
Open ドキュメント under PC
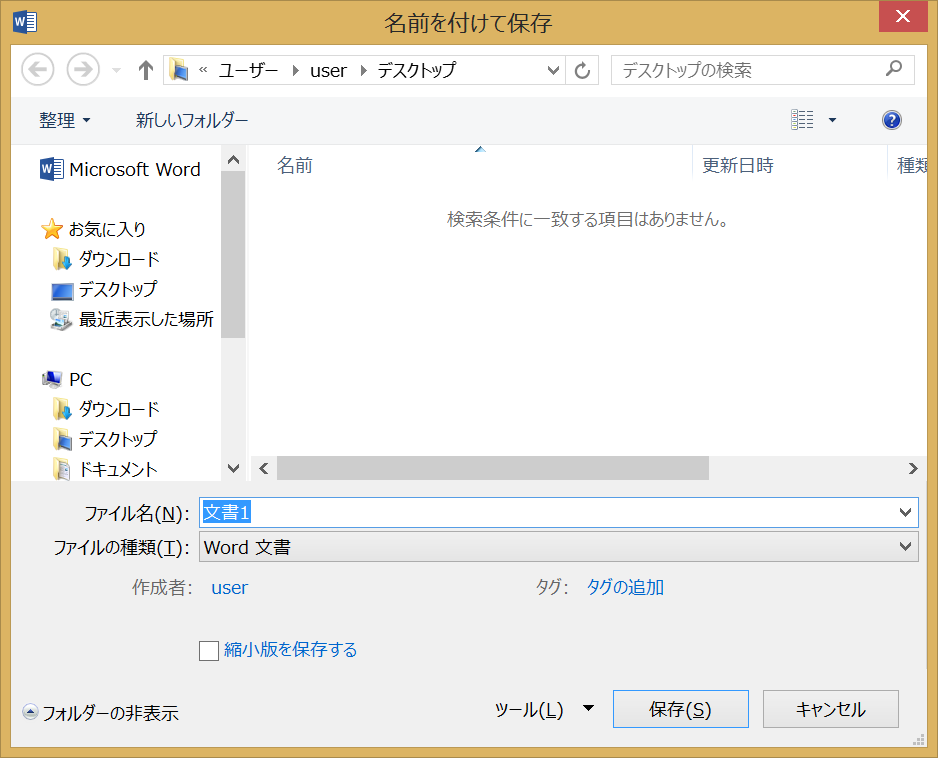(105, 469)
